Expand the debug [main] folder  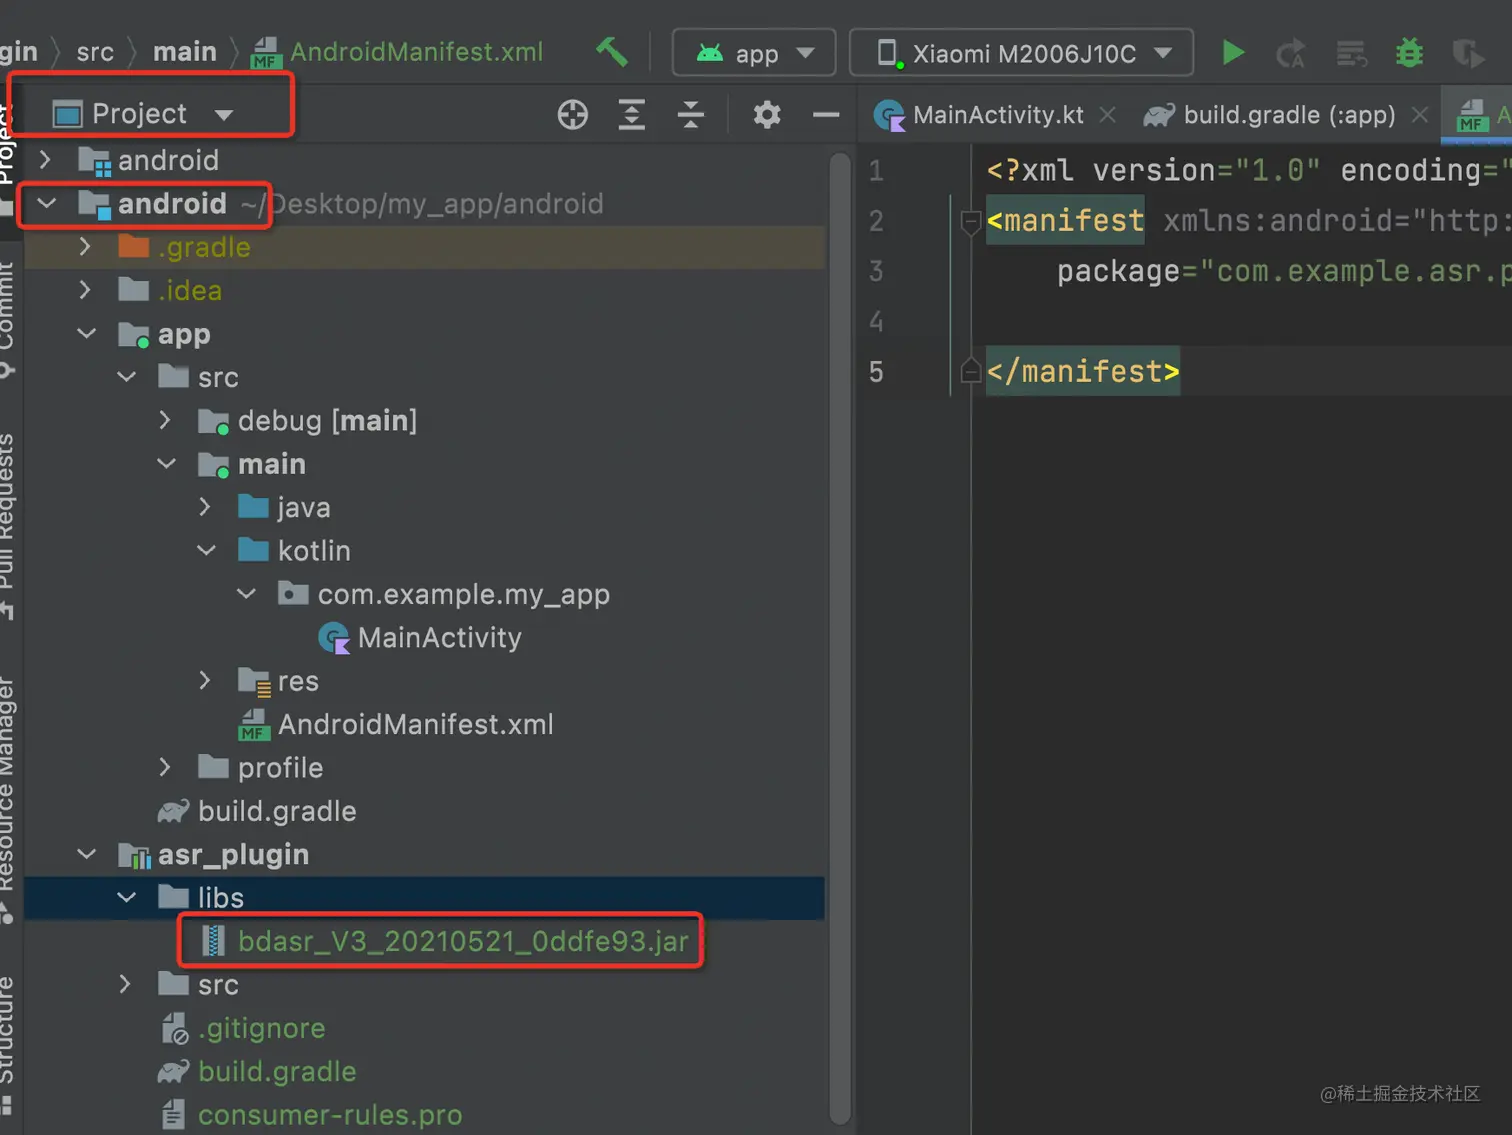pyautogui.click(x=166, y=420)
